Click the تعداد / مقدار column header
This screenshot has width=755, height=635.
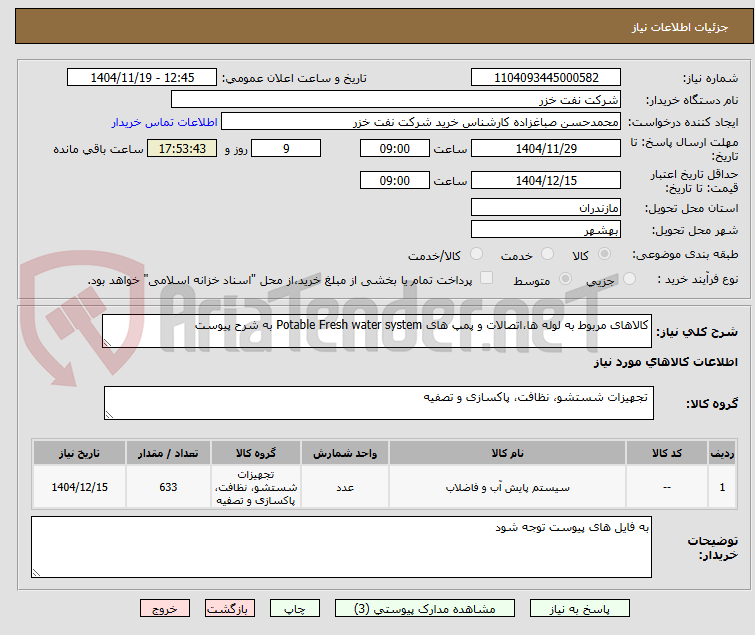[168, 453]
